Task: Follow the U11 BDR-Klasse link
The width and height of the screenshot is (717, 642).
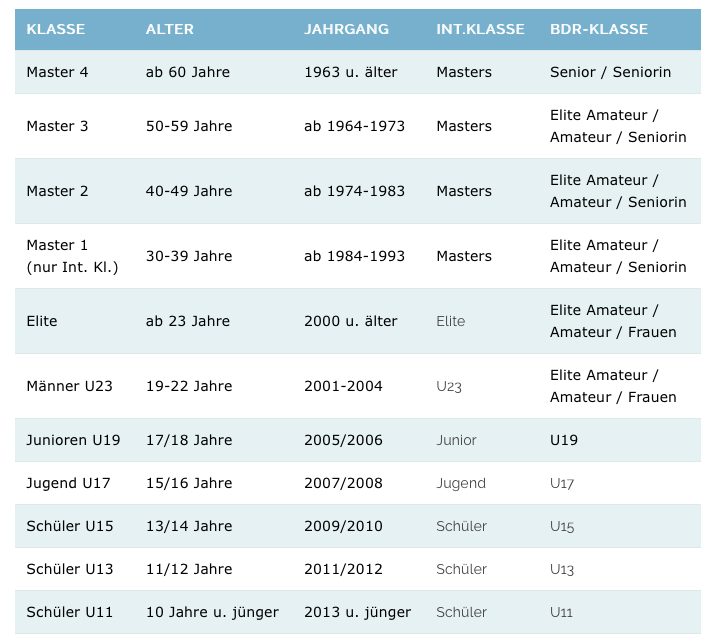Action: click(562, 612)
